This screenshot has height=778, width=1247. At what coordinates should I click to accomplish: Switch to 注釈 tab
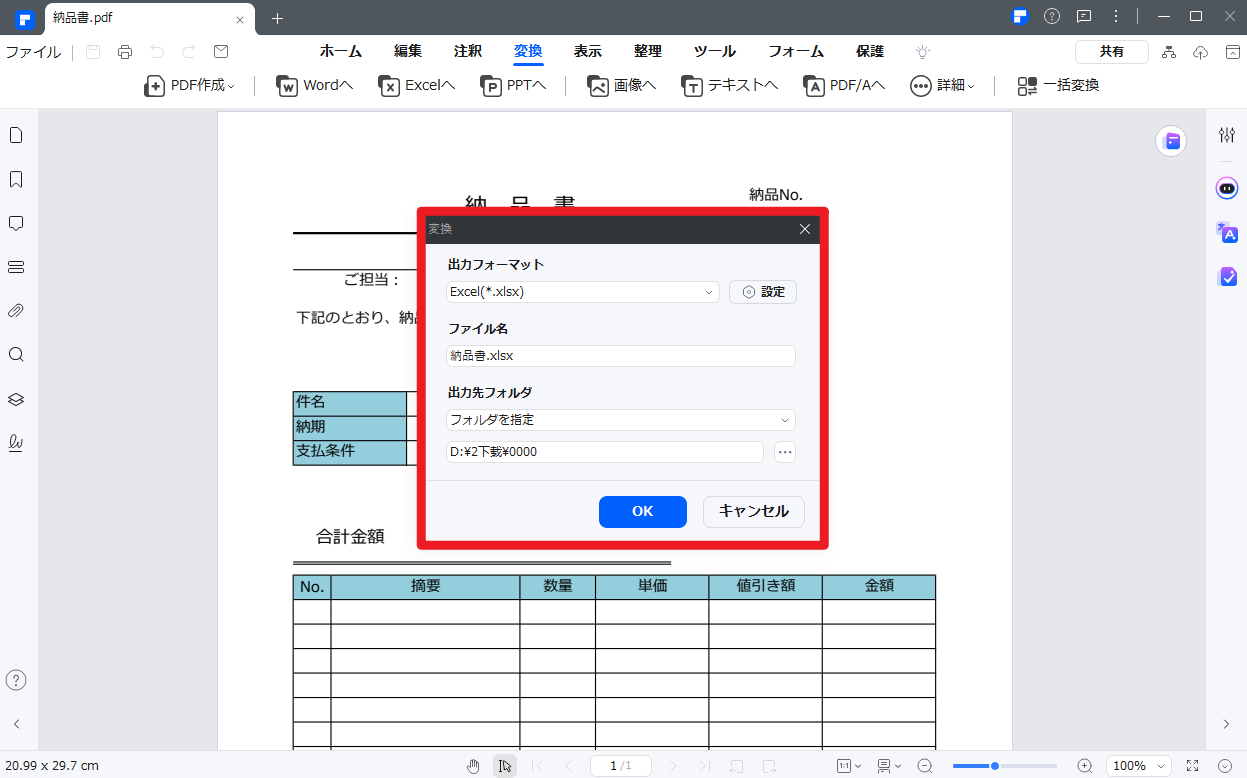pos(468,52)
